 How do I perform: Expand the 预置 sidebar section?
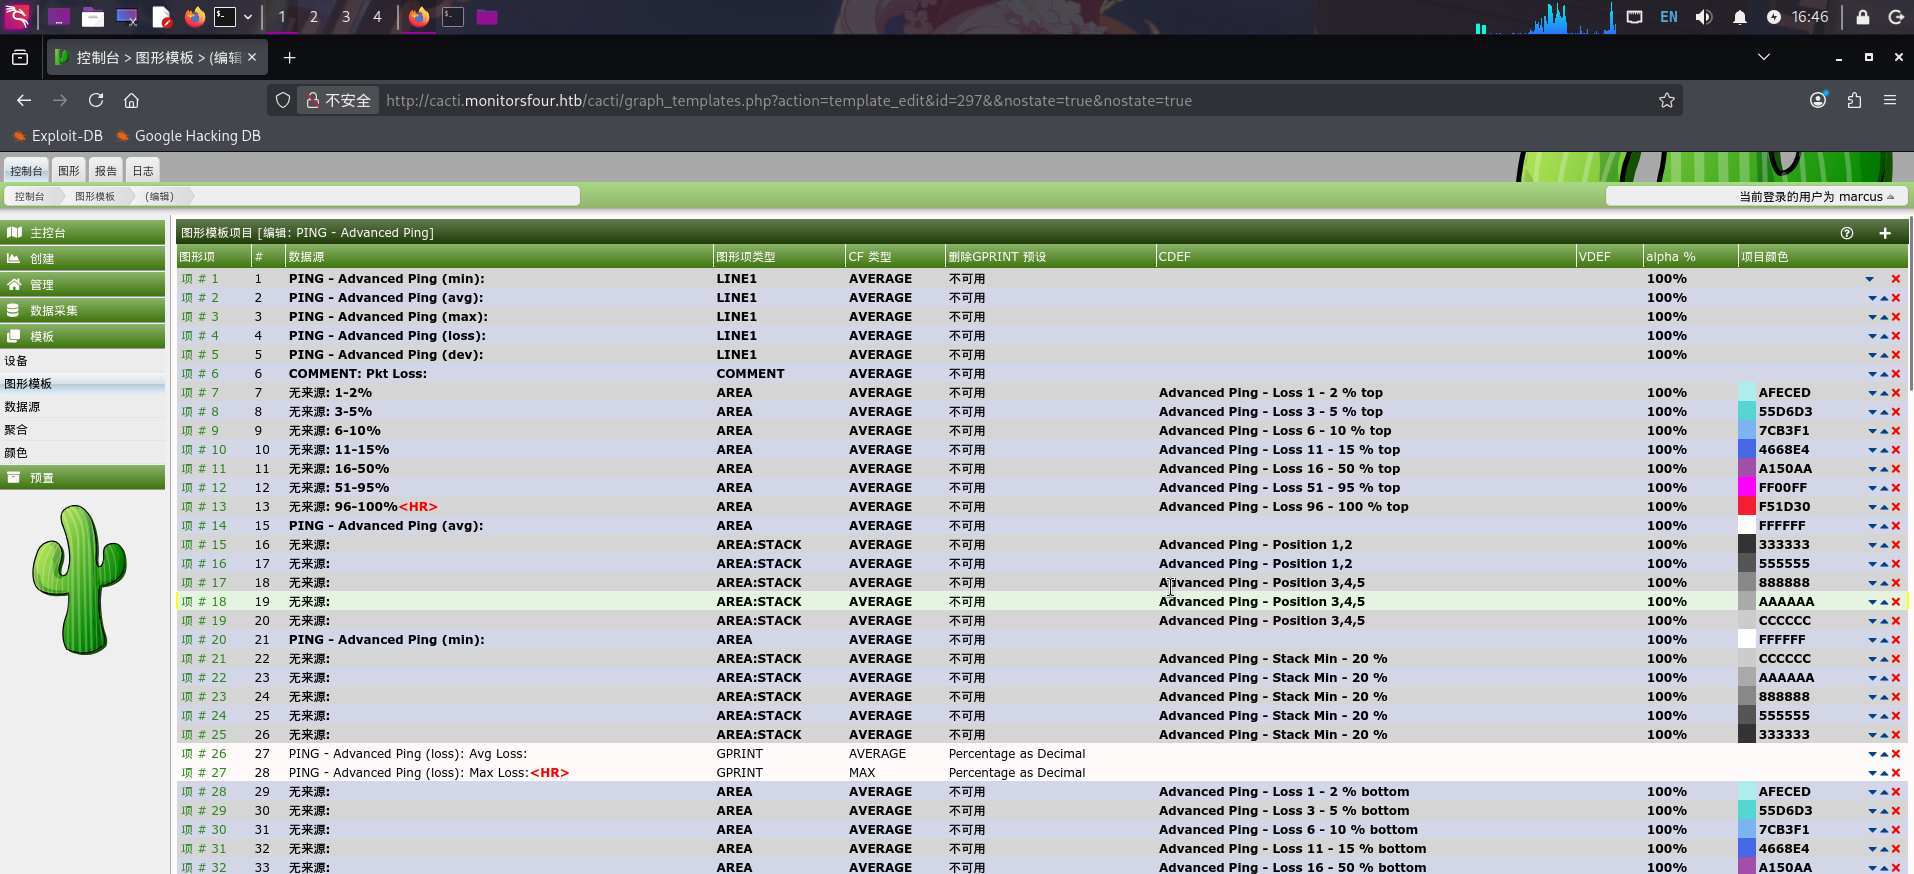(83, 478)
